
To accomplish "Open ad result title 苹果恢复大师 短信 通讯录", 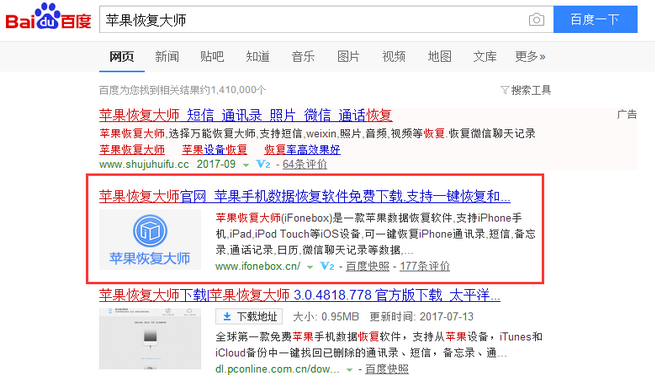I will 246,115.
